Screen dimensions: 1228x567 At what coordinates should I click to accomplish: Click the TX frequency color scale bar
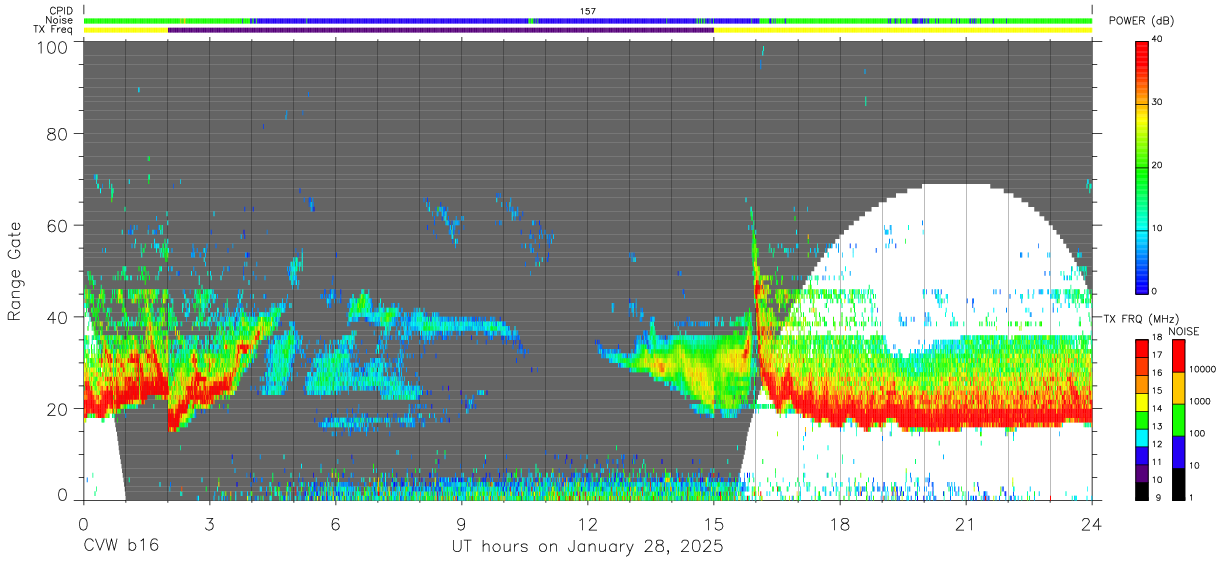1143,418
